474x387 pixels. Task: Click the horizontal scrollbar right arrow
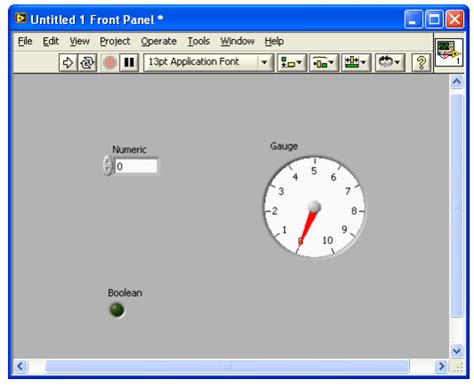click(441, 366)
